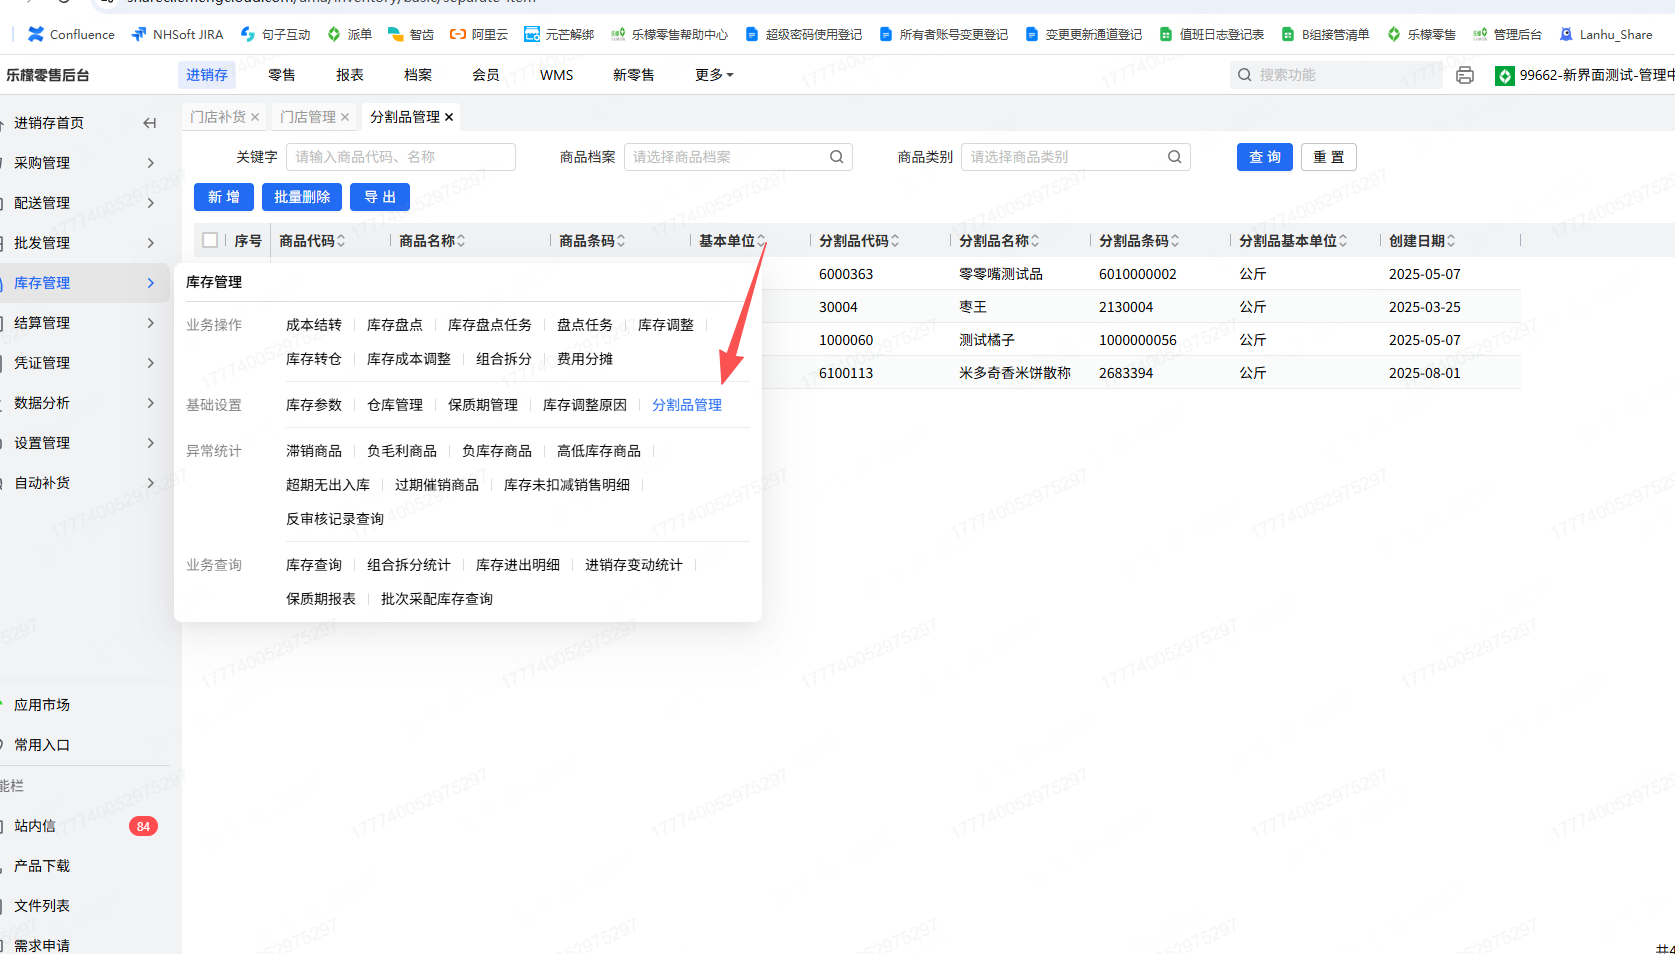Screen dimensions: 1675x954
Task: Open the 元芒解绑 bookmark
Action: click(x=559, y=34)
